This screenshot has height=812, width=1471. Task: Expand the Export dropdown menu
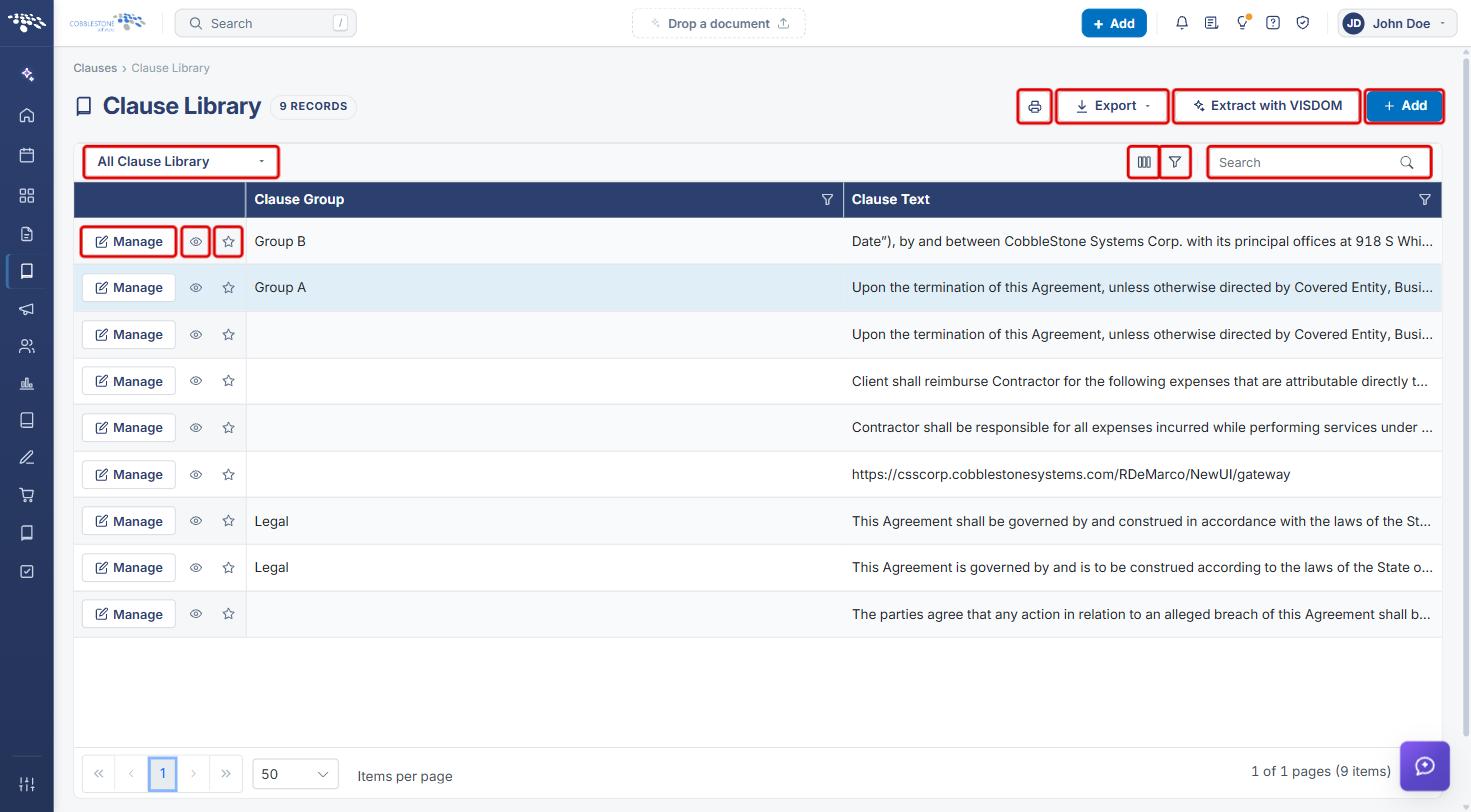pyautogui.click(x=1113, y=106)
